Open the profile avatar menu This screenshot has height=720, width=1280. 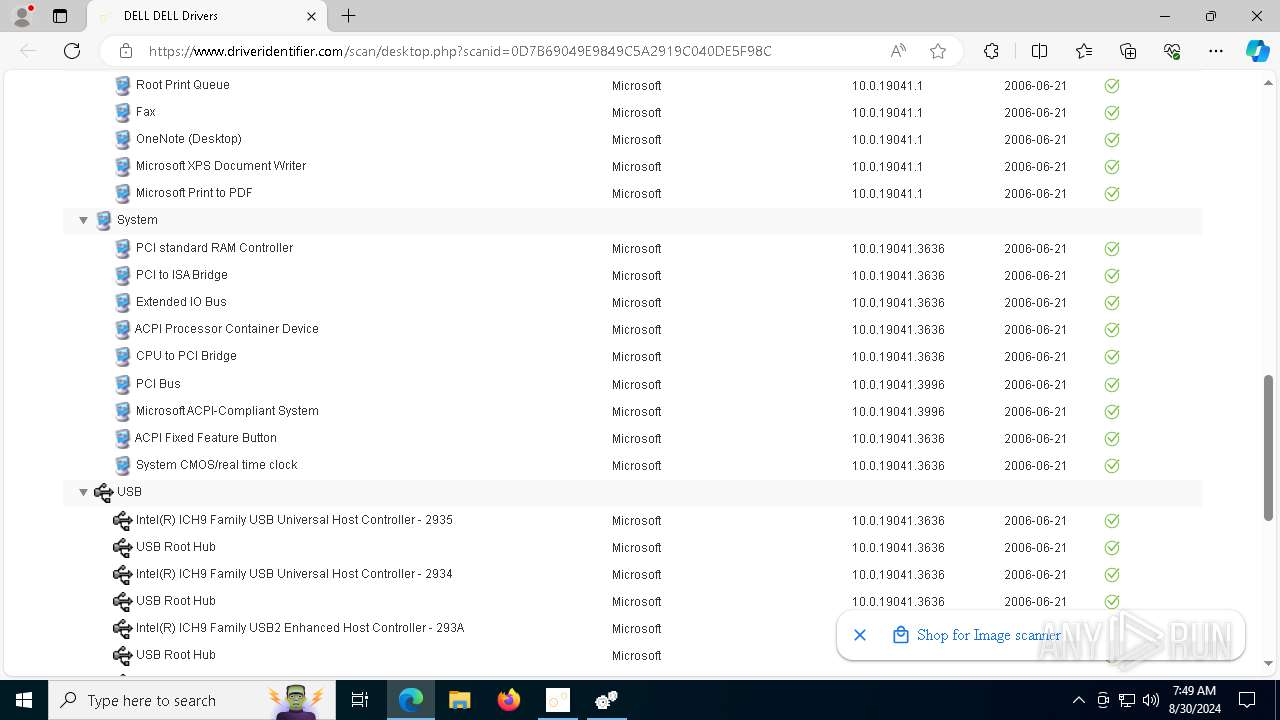tap(21, 16)
